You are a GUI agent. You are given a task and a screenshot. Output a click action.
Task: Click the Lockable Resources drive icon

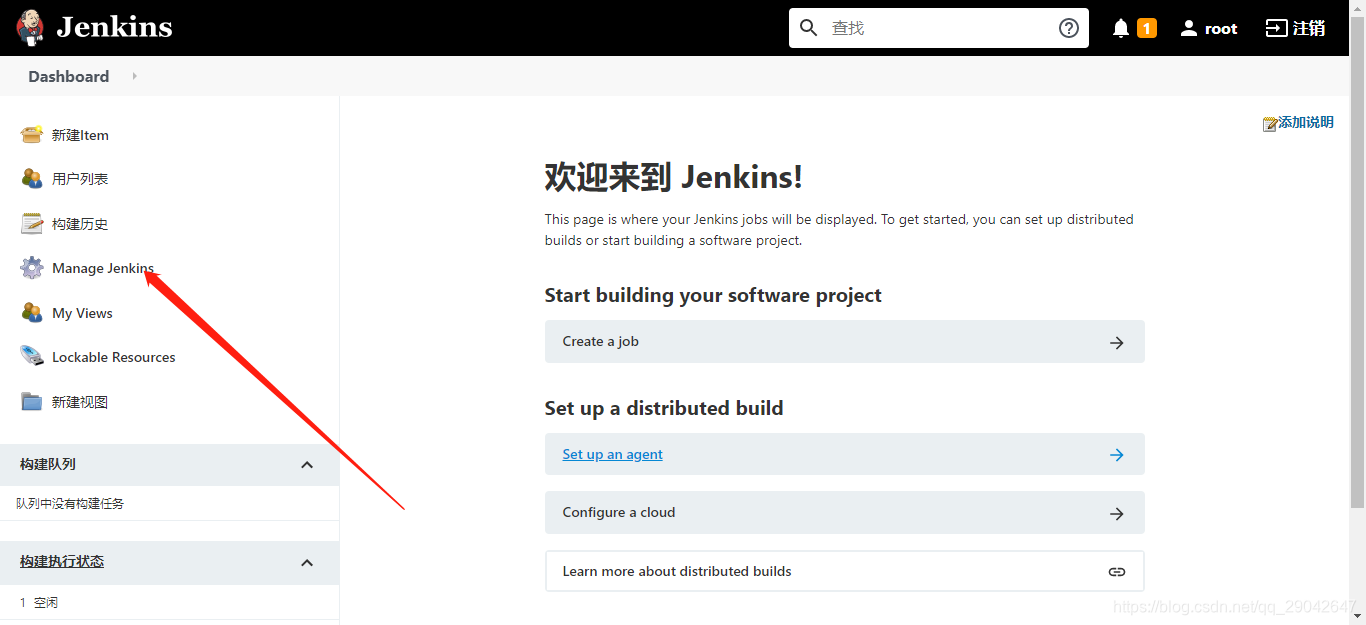click(x=32, y=356)
